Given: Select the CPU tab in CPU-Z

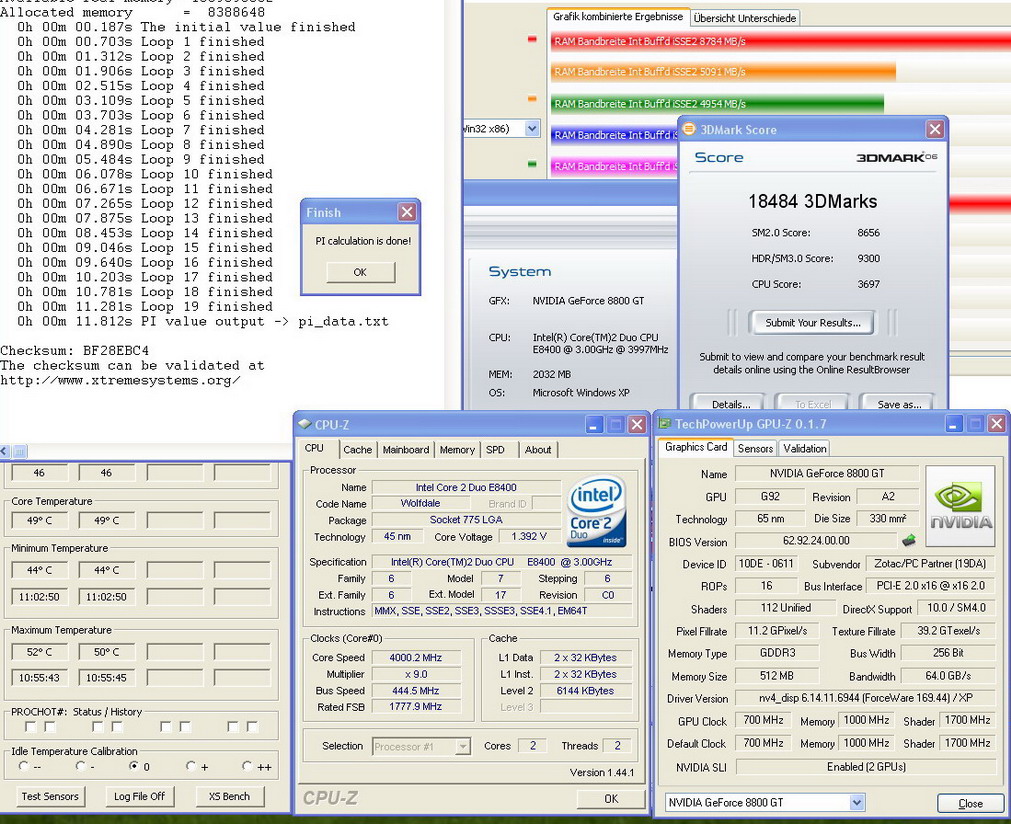Looking at the screenshot, I should point(315,448).
